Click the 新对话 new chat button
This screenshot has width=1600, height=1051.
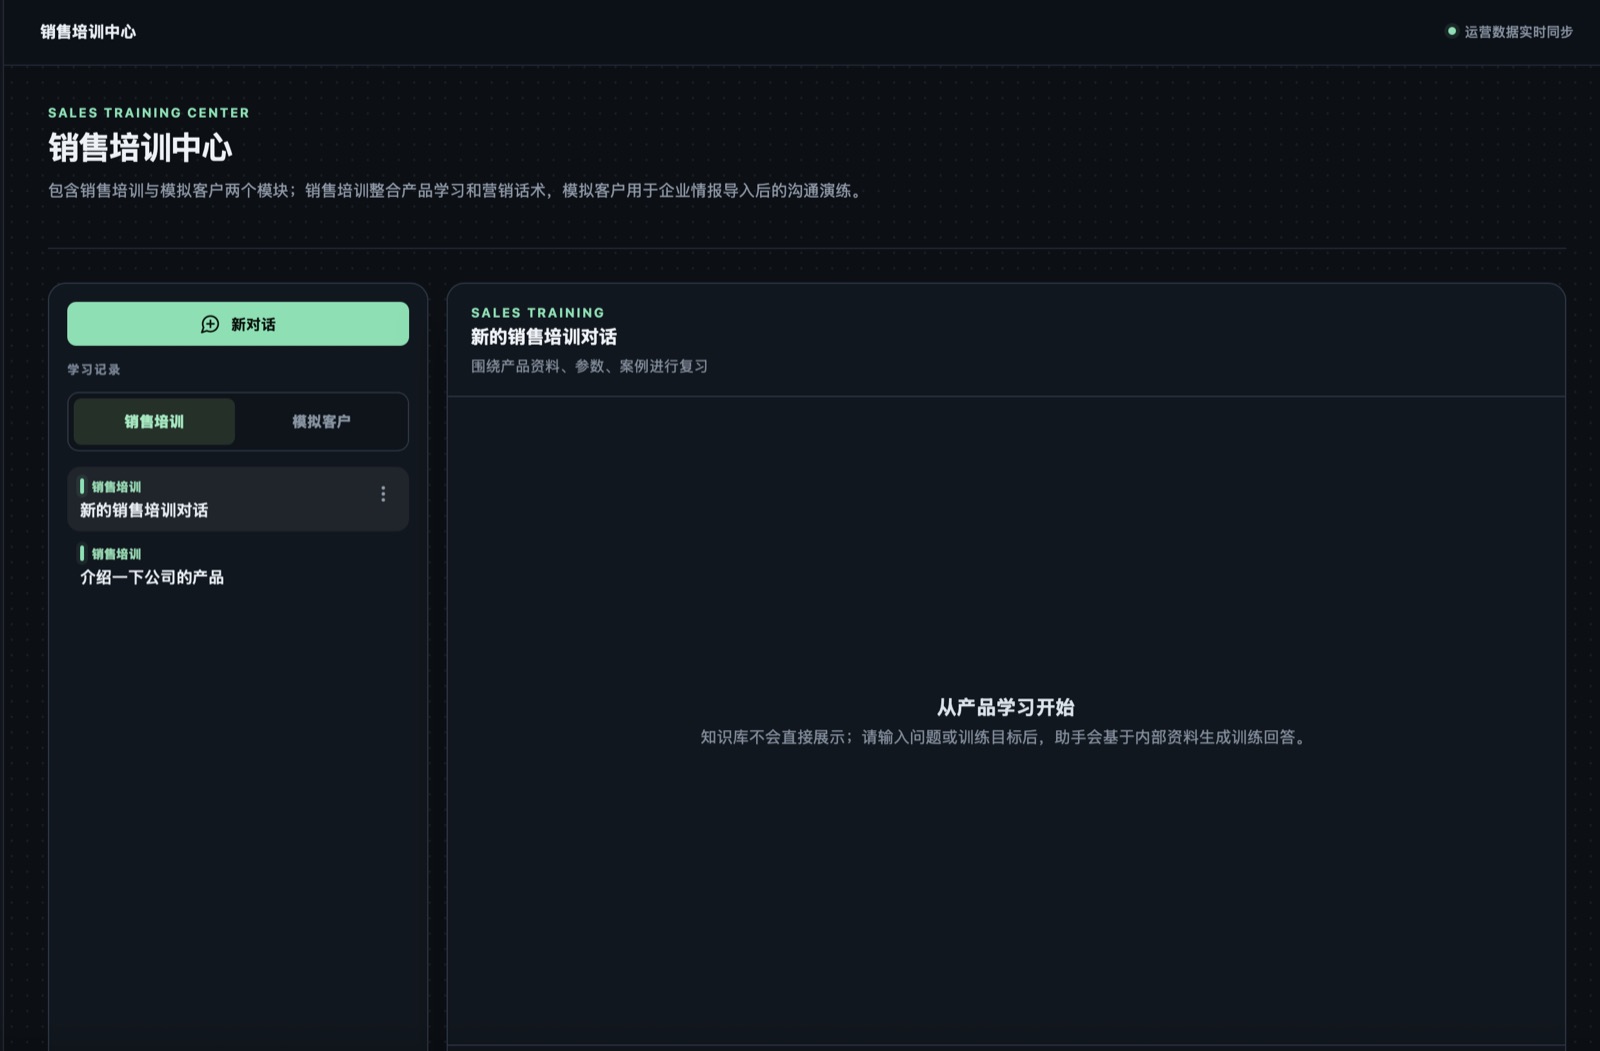pyautogui.click(x=238, y=324)
